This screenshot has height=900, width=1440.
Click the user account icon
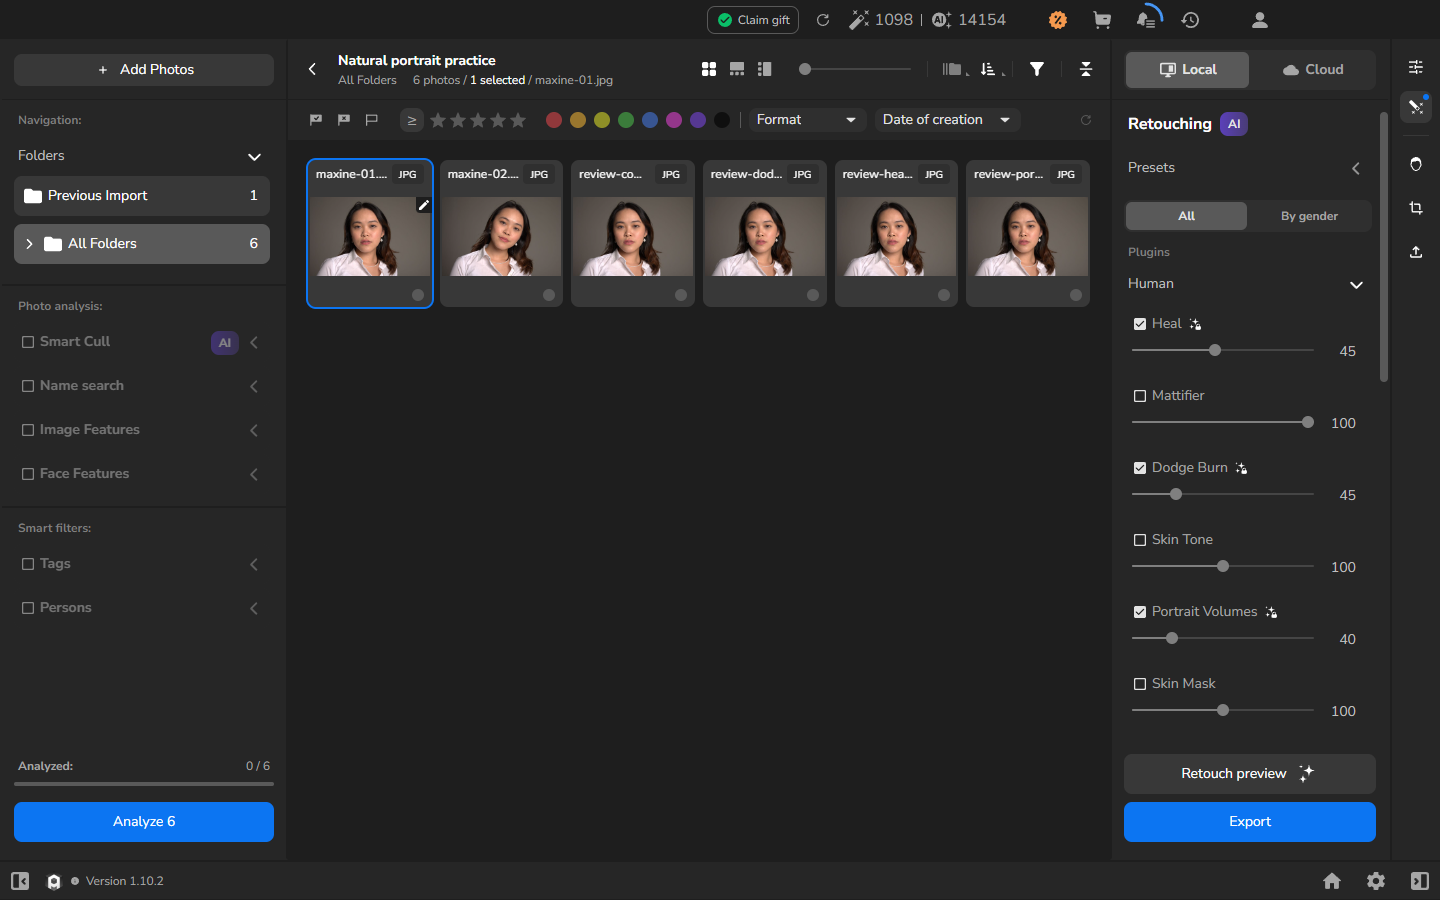tap(1260, 20)
